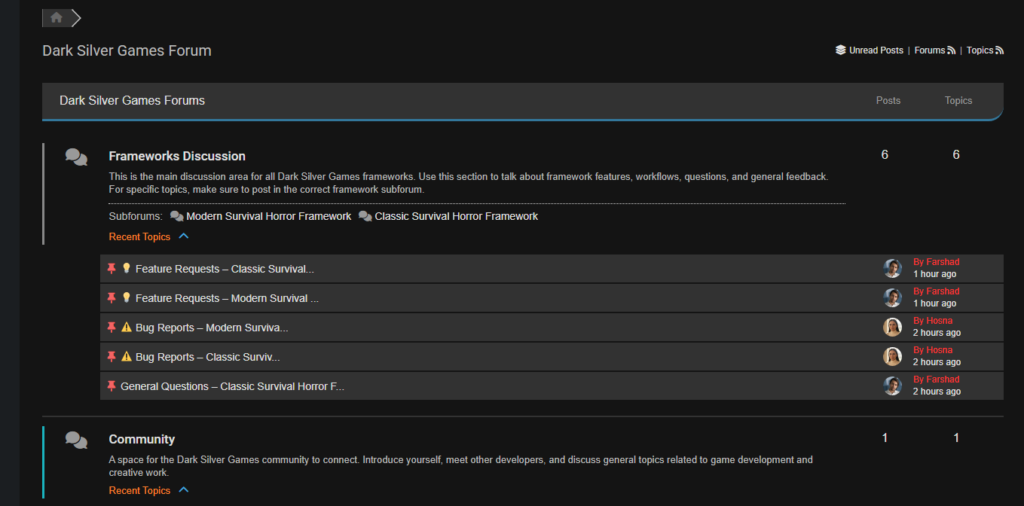Open Bug Reports – Classic Survival topic
The image size is (1024, 506).
click(x=207, y=357)
